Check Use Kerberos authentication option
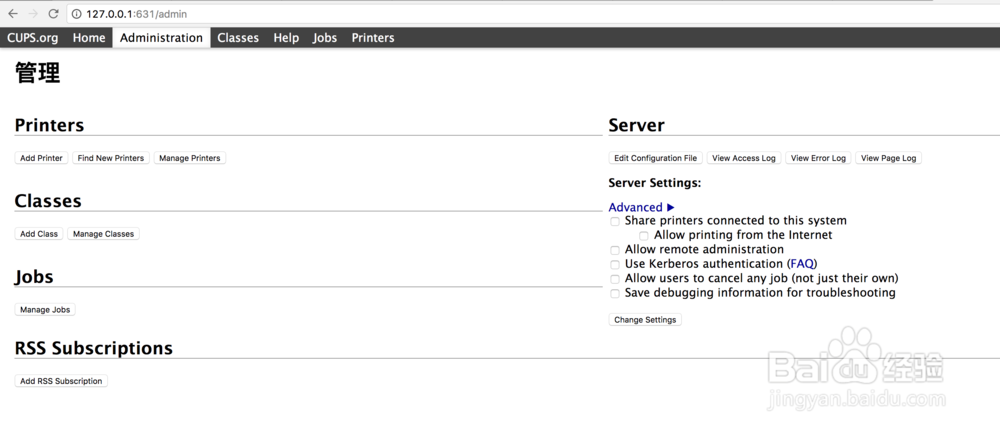The height and width of the screenshot is (433, 1000). click(615, 265)
